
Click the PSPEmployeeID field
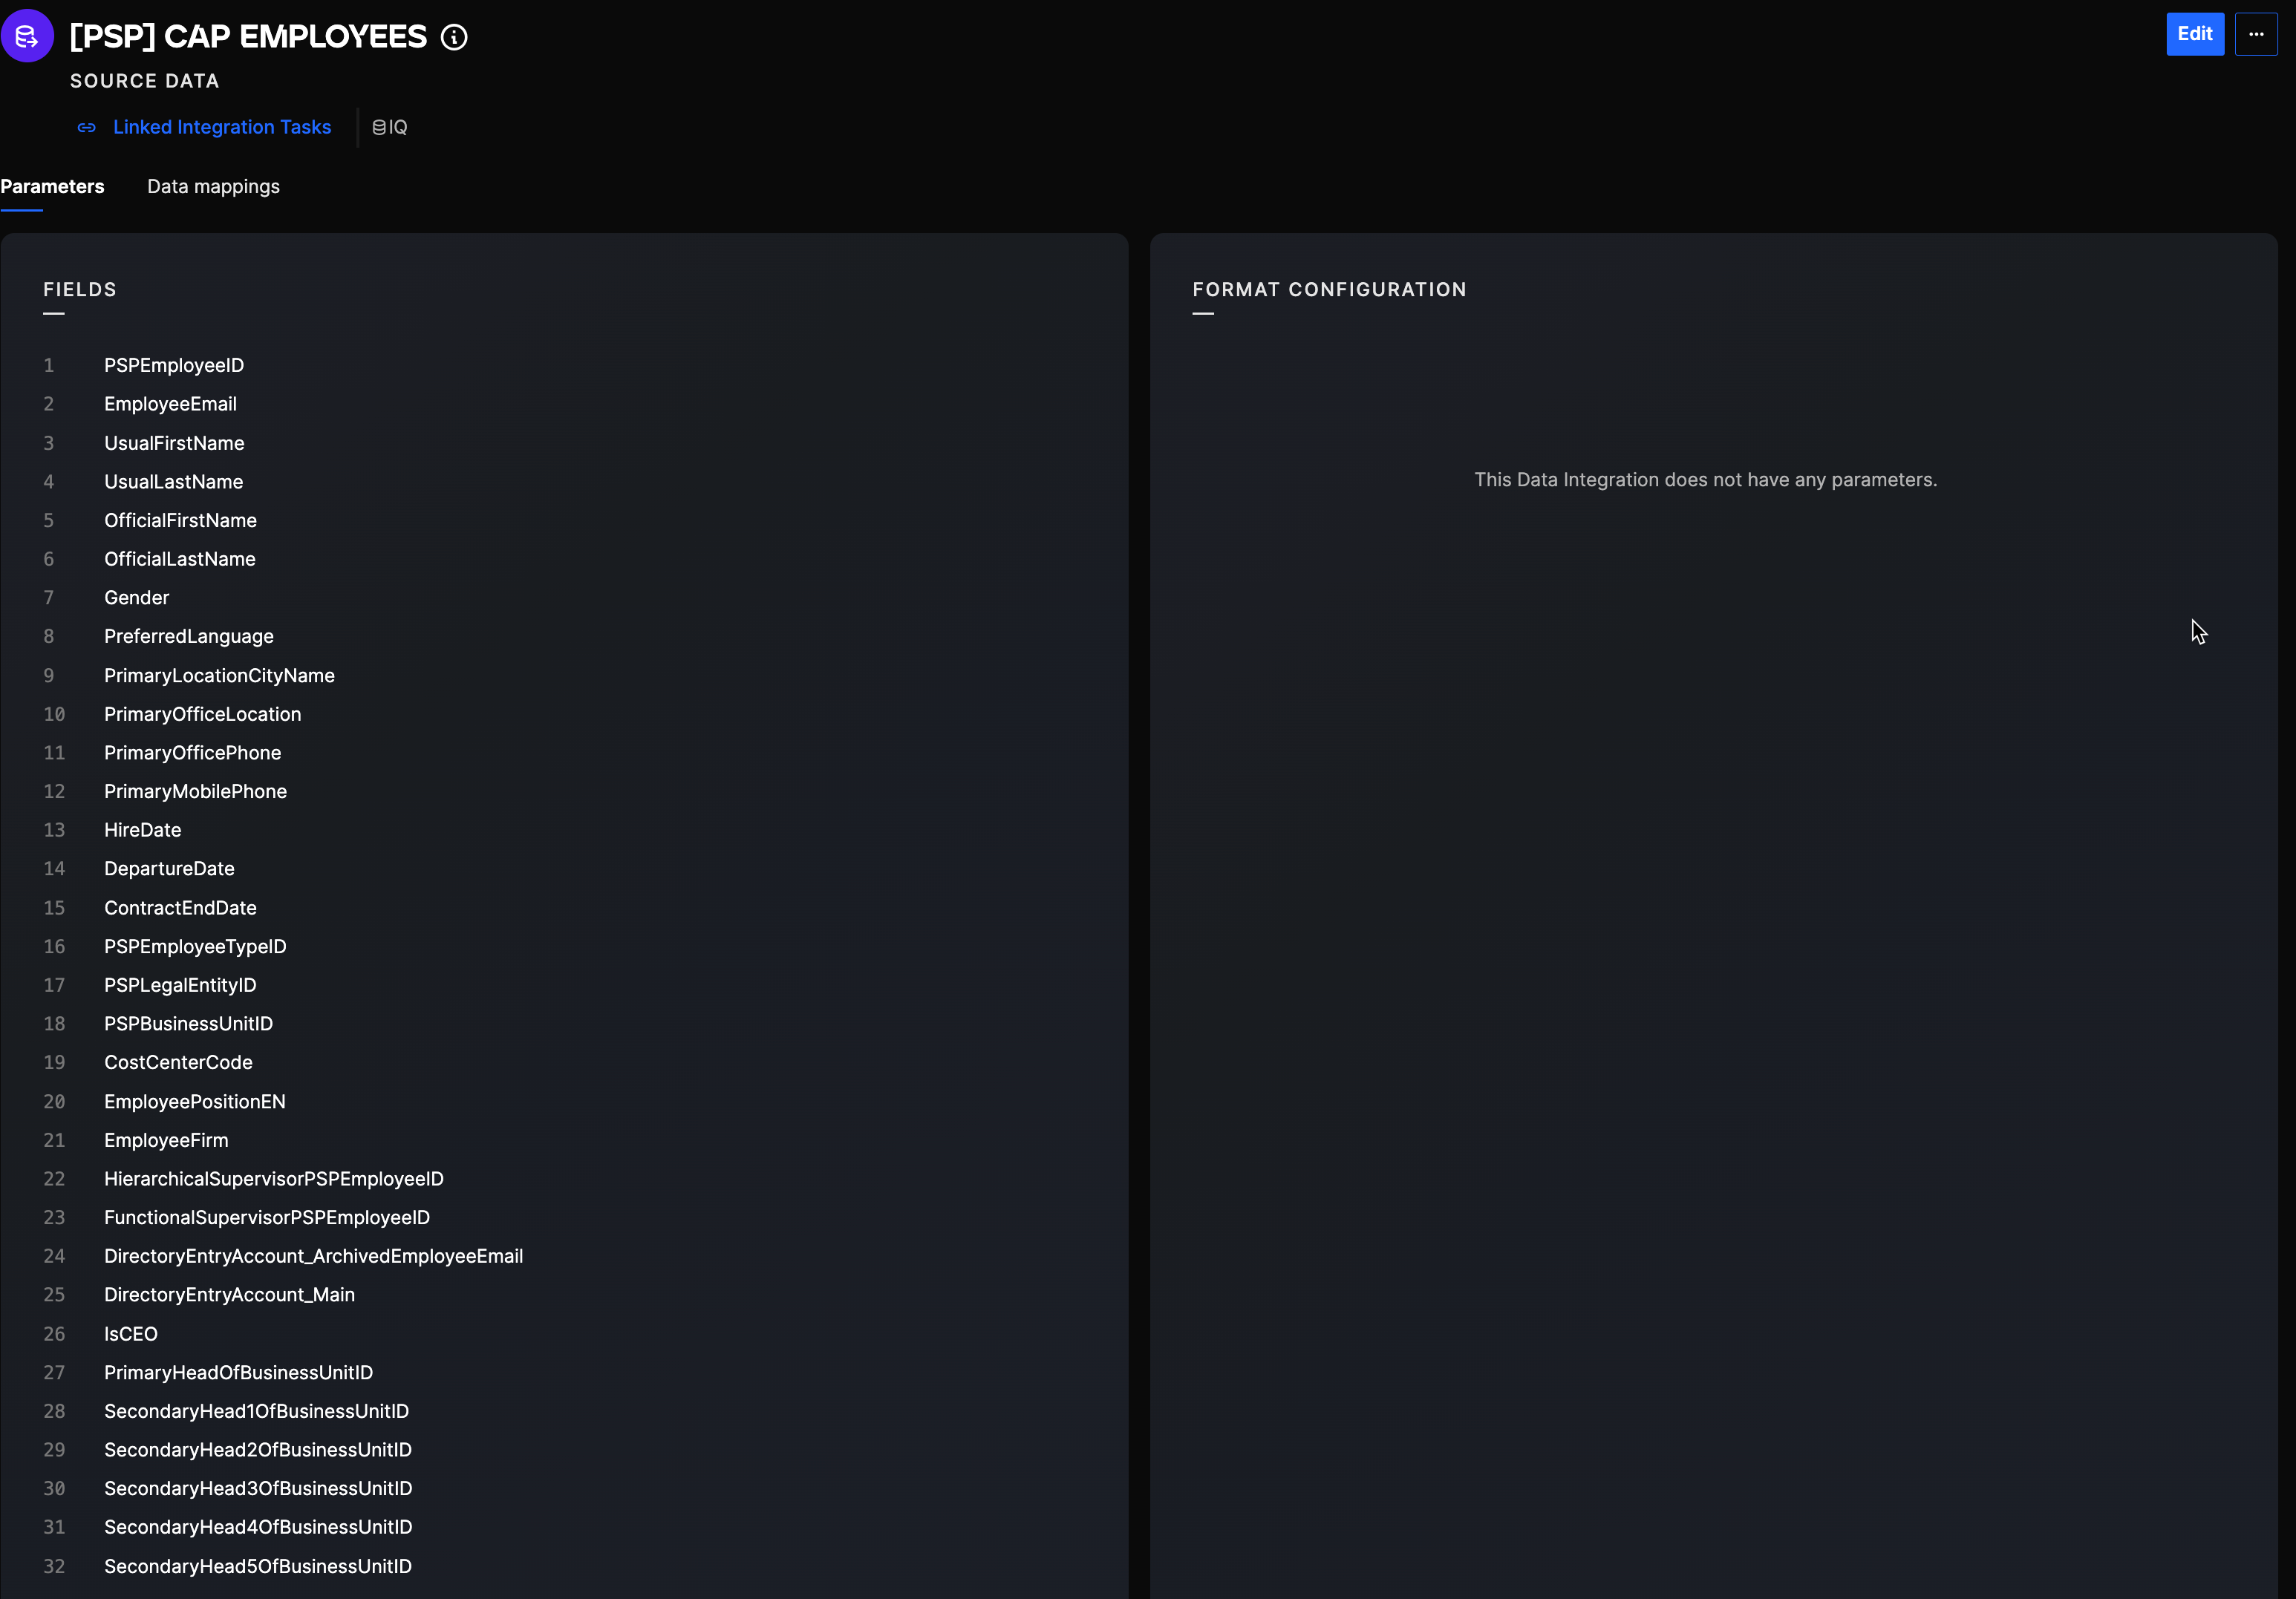[174, 365]
